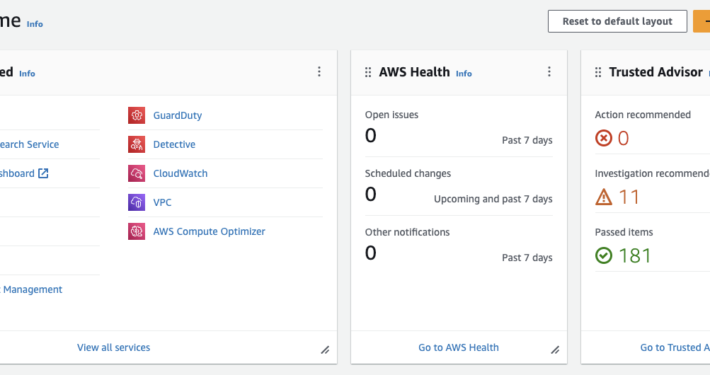The width and height of the screenshot is (710, 375).
Task: Click View all services link
Action: 114,347
